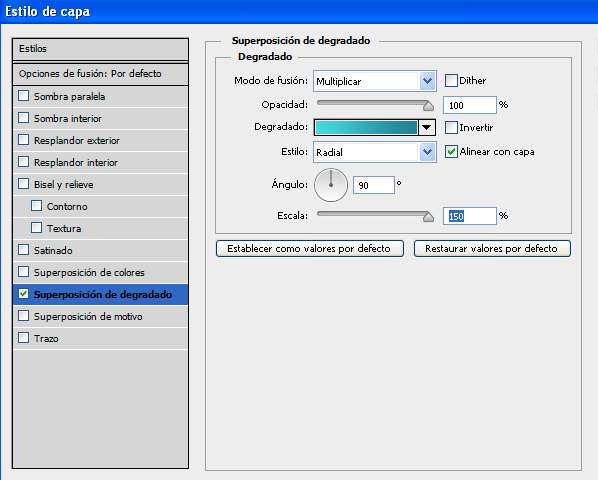Click Restaurar valores por defecto

click(x=492, y=249)
